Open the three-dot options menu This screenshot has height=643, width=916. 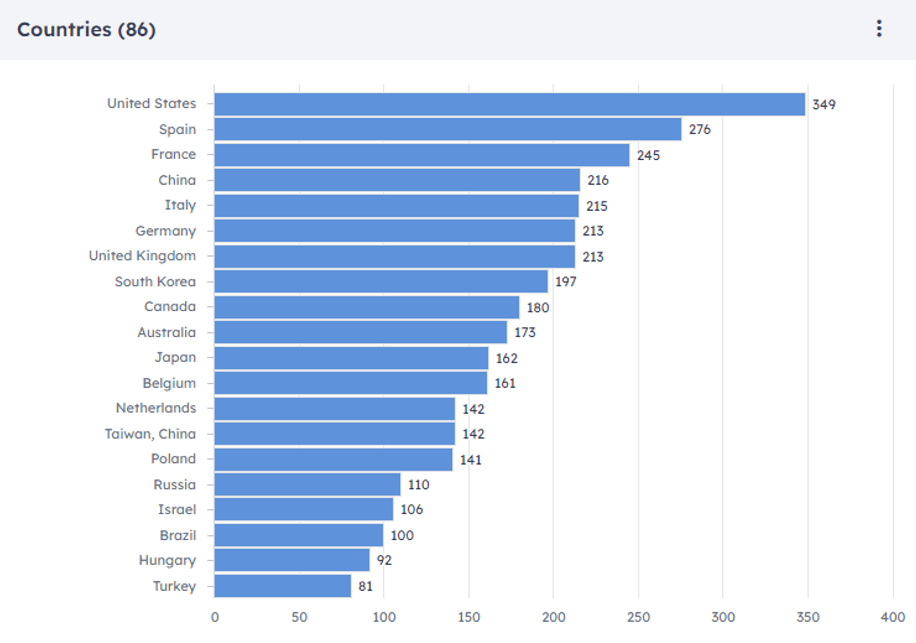click(x=879, y=29)
